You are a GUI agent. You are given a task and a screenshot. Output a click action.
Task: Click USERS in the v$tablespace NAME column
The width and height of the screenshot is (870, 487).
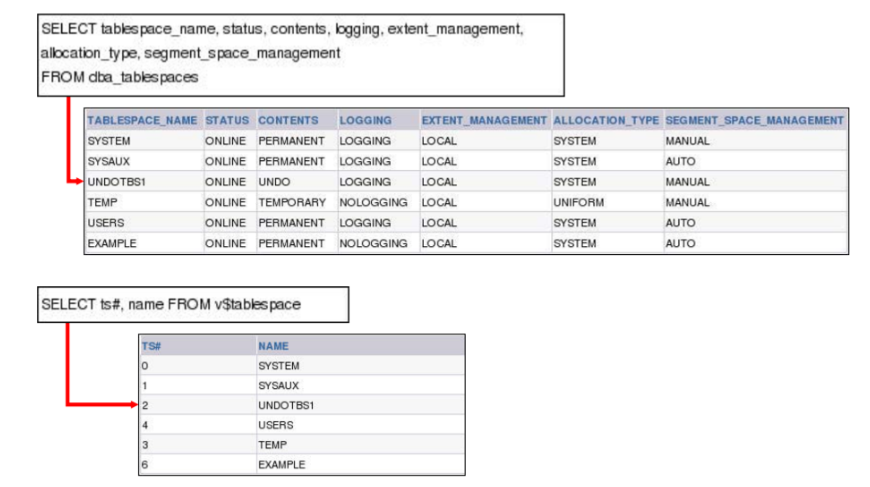tap(276, 425)
